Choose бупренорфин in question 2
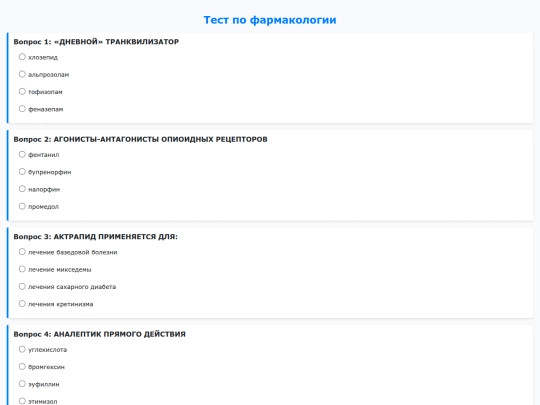Screen dimensions: 540x405 tap(22, 172)
